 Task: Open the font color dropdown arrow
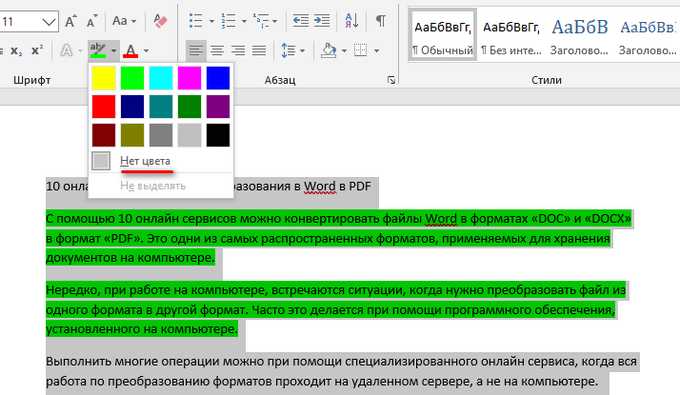coord(146,51)
